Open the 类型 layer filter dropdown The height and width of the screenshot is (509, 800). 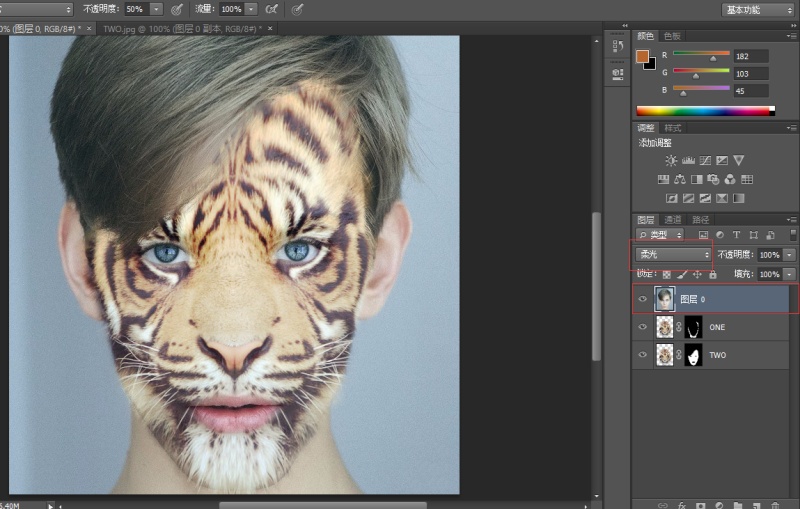660,235
